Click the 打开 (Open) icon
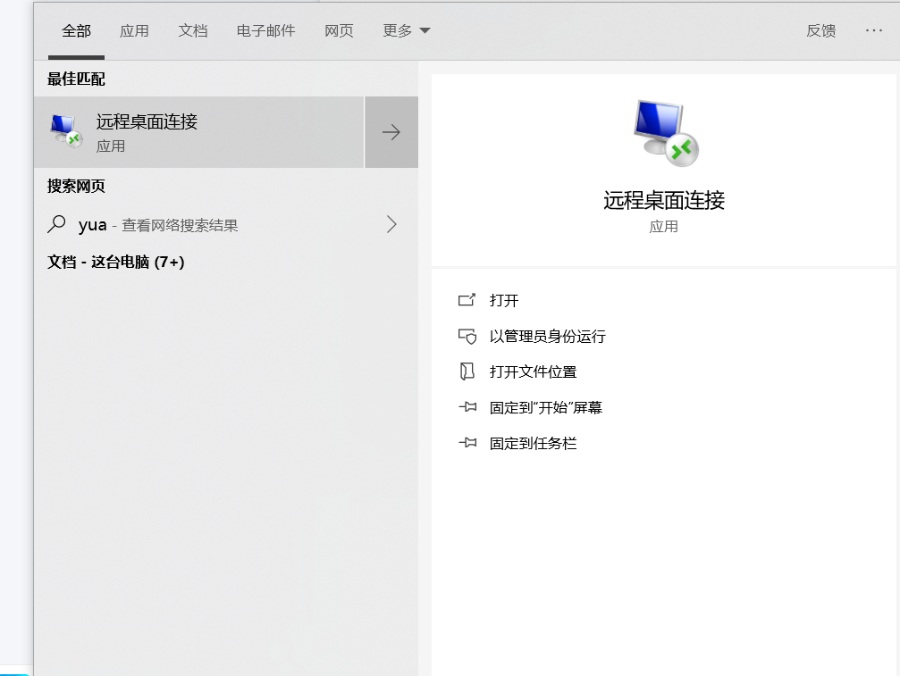The height and width of the screenshot is (676, 900). point(467,300)
